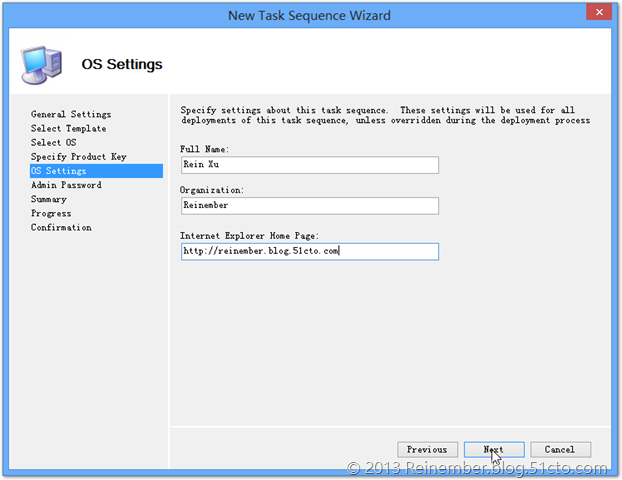Click the computer icon in the header
The image size is (622, 480).
pos(42,65)
